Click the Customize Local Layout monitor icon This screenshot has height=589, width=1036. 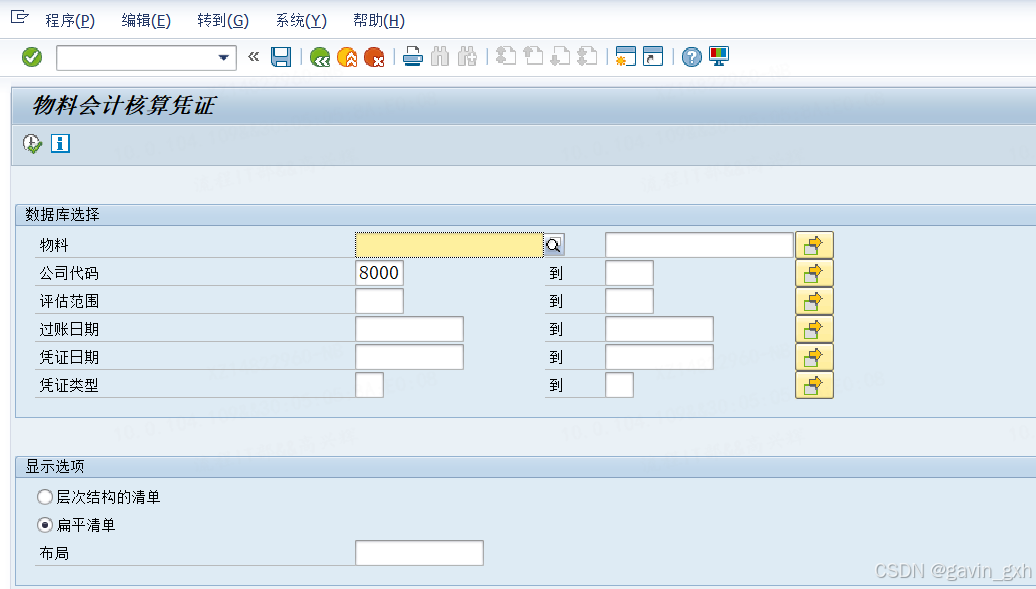pyautogui.click(x=719, y=57)
